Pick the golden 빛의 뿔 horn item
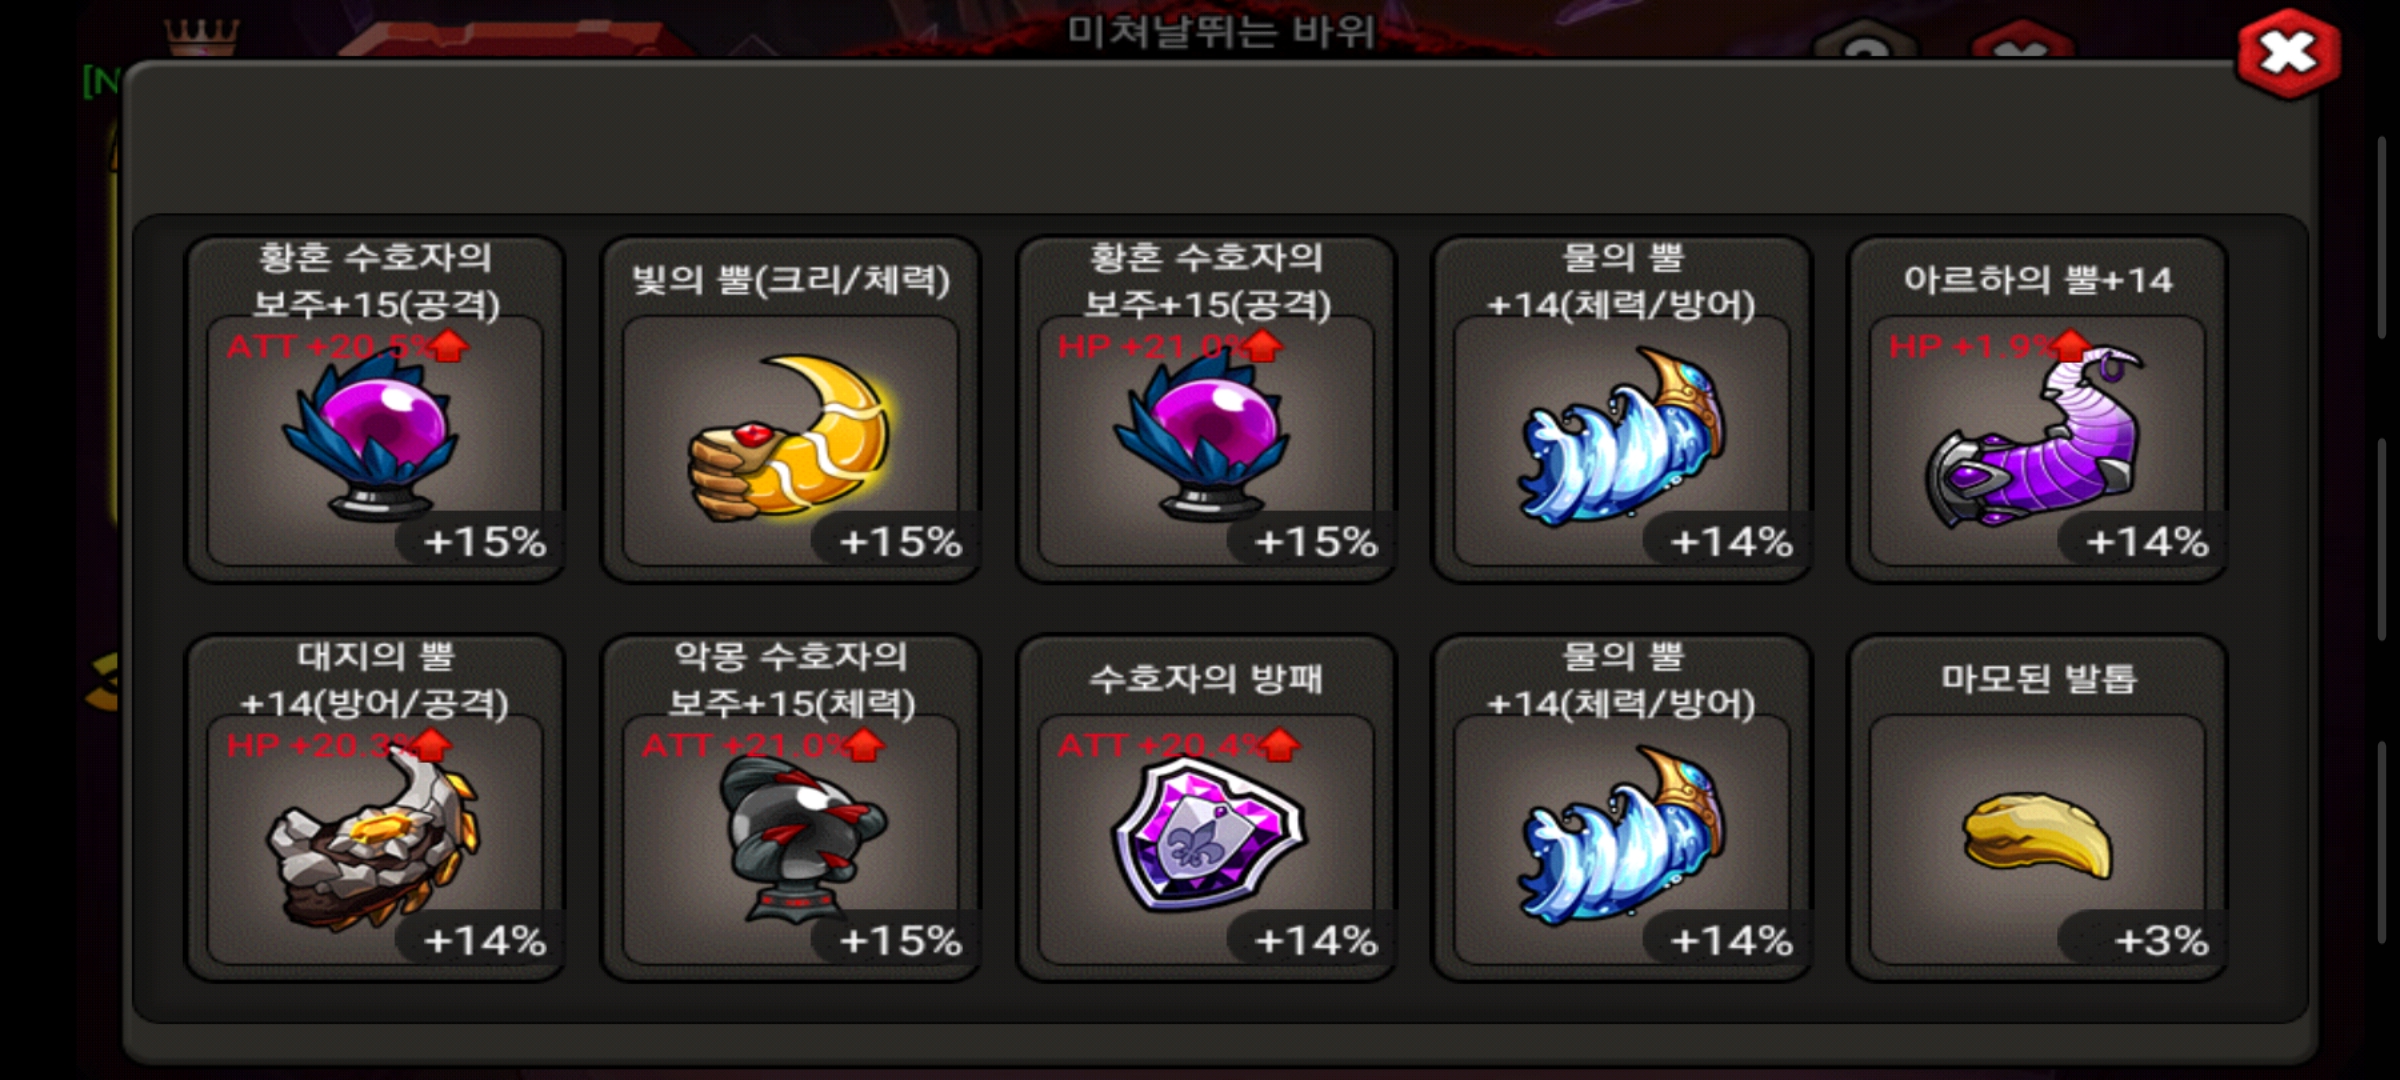2400x1080 pixels. click(x=789, y=438)
